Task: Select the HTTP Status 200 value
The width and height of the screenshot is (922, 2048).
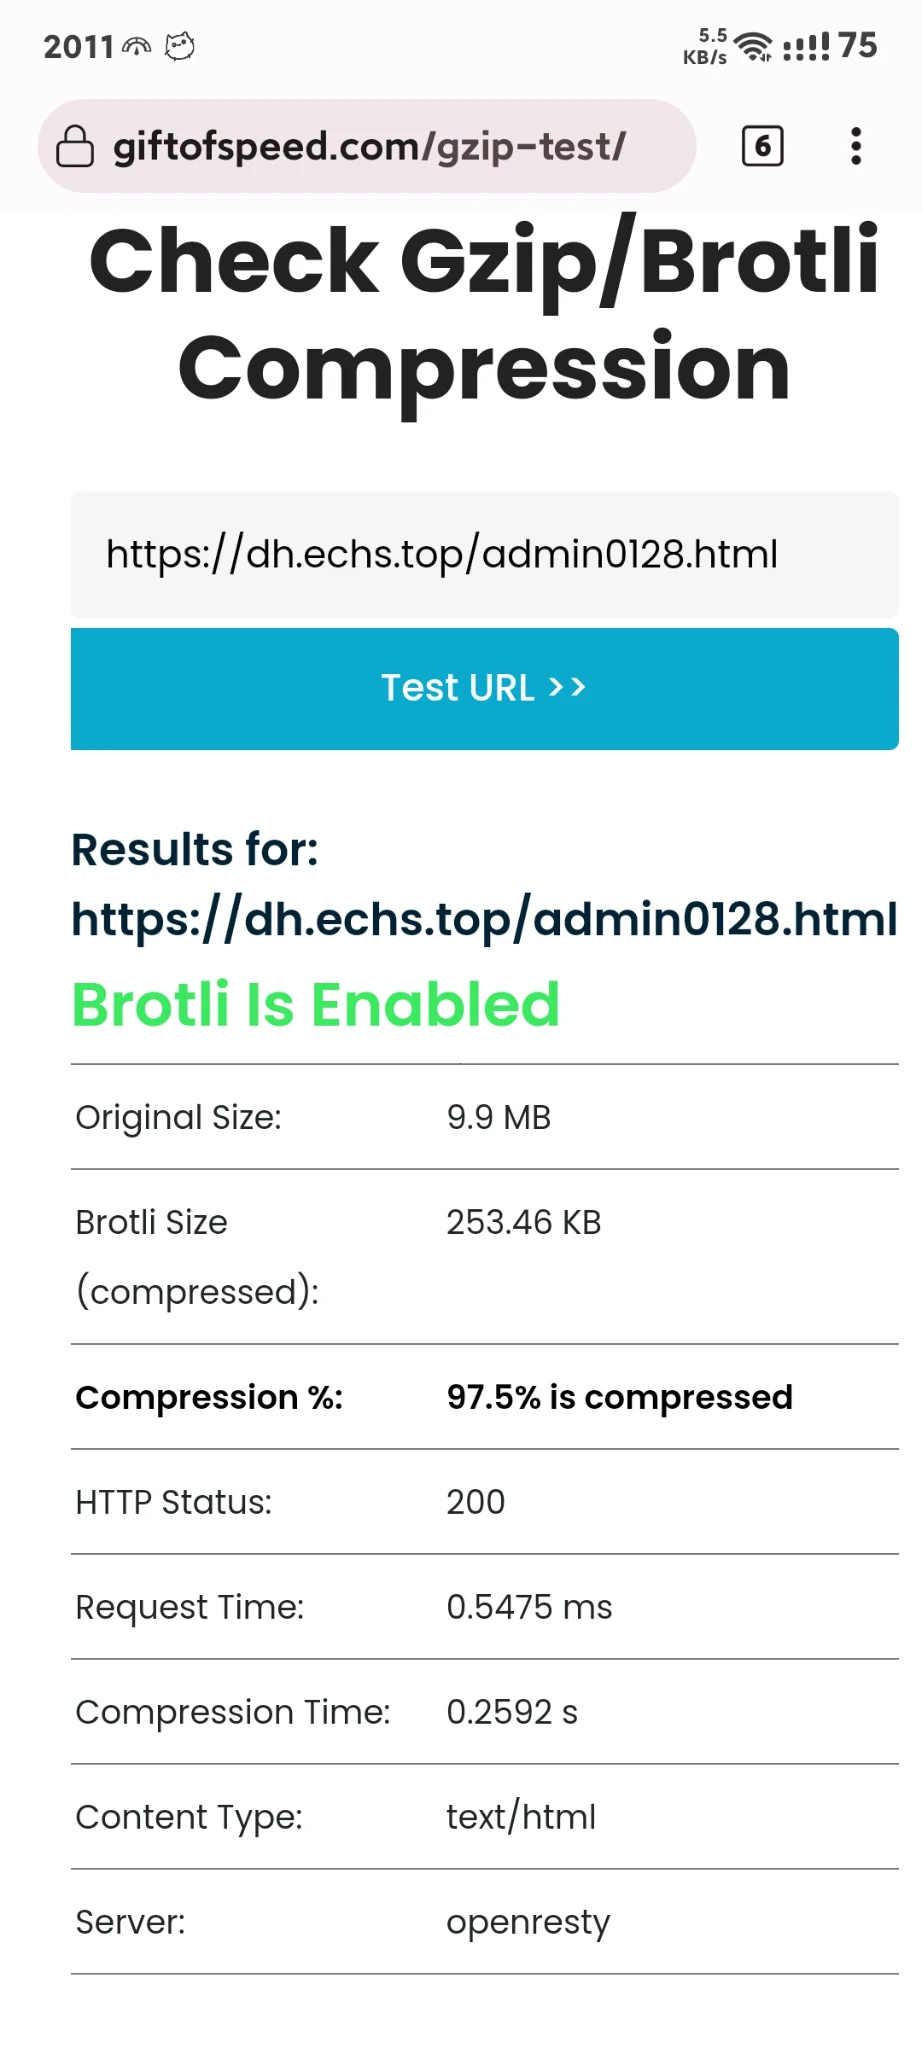Action: pos(475,1502)
